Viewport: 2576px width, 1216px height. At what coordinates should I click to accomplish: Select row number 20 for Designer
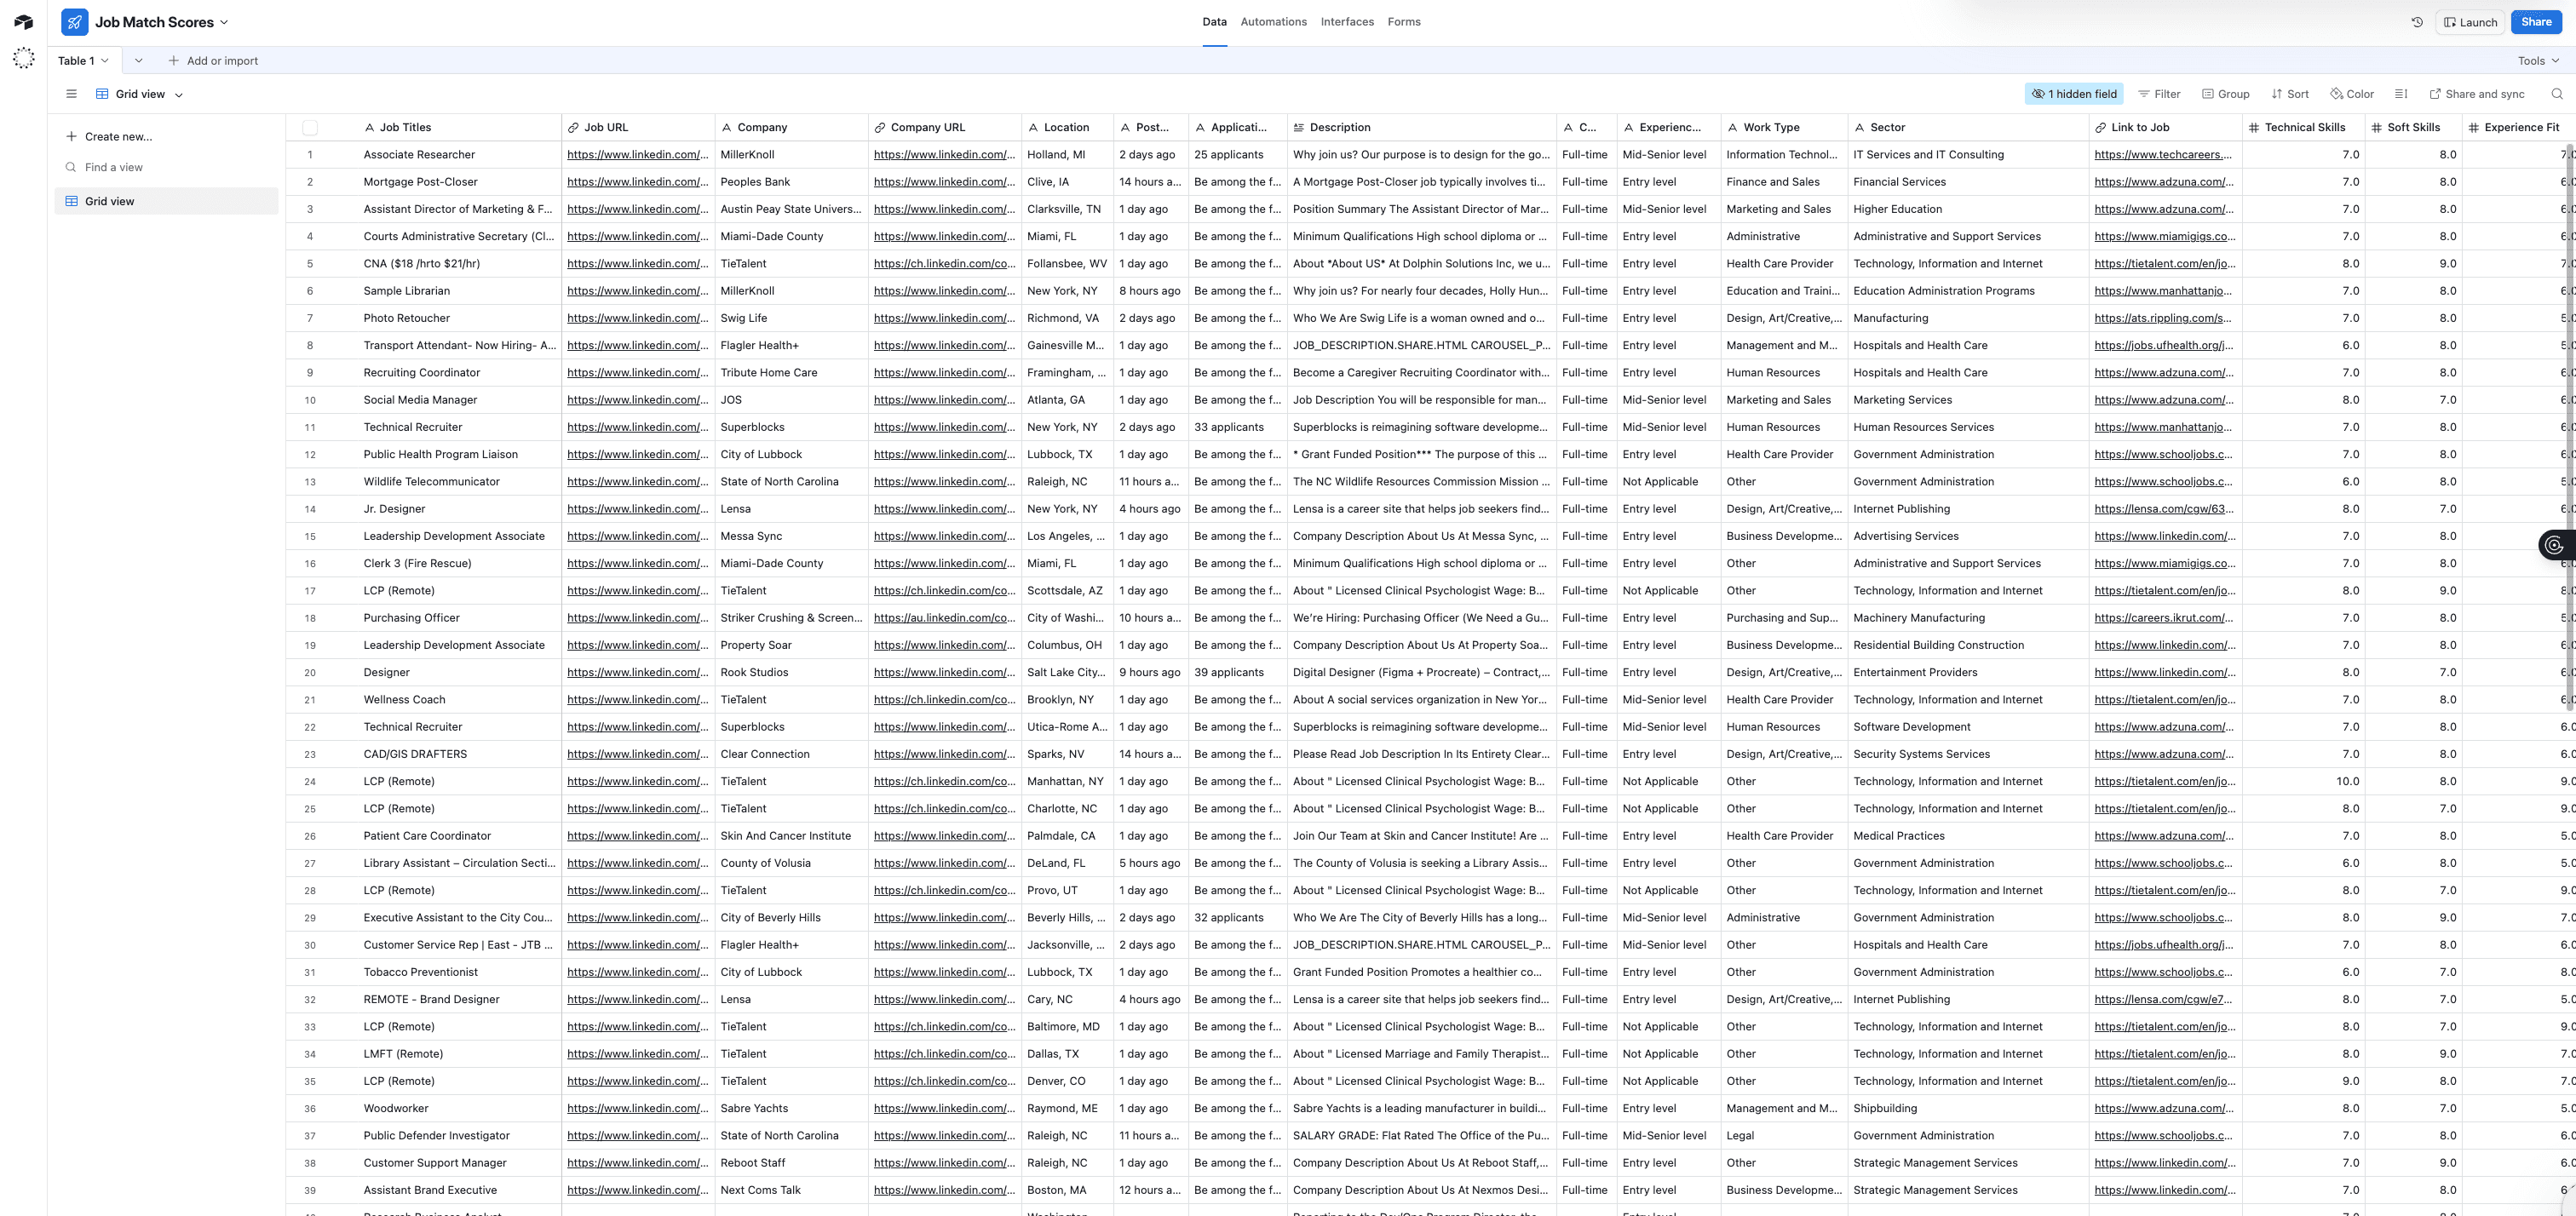click(x=310, y=673)
